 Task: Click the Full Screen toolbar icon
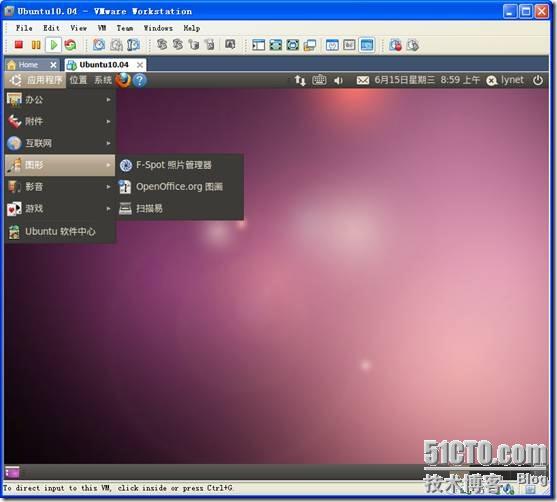click(276, 45)
